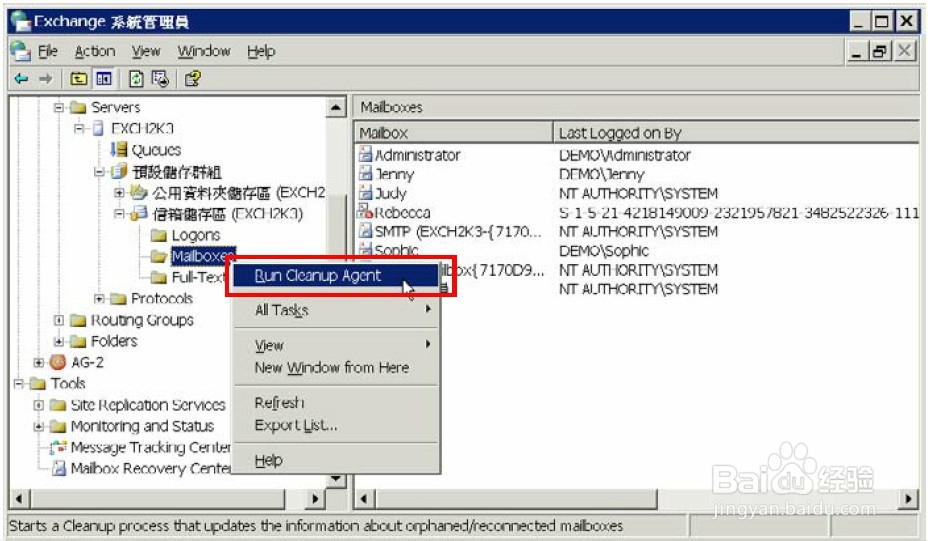This screenshot has height=541, width=928.
Task: Open the Window menu
Action: (x=204, y=51)
